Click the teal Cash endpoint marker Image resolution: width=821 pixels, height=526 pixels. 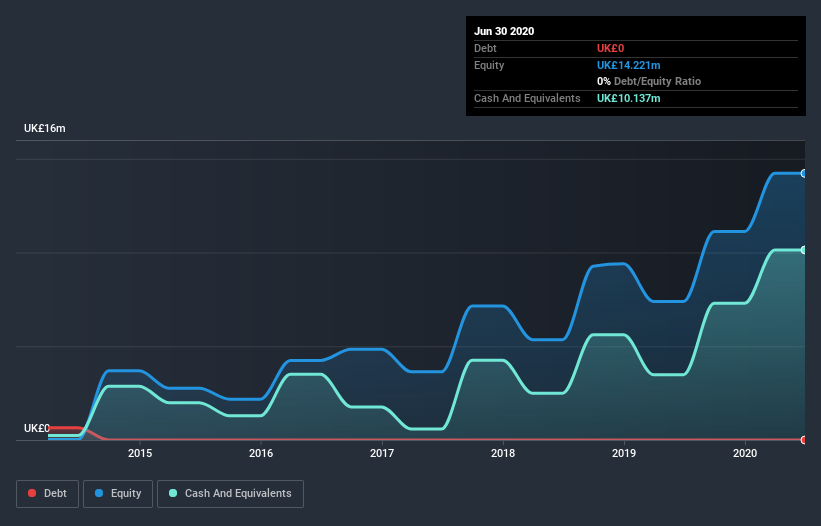(x=804, y=250)
